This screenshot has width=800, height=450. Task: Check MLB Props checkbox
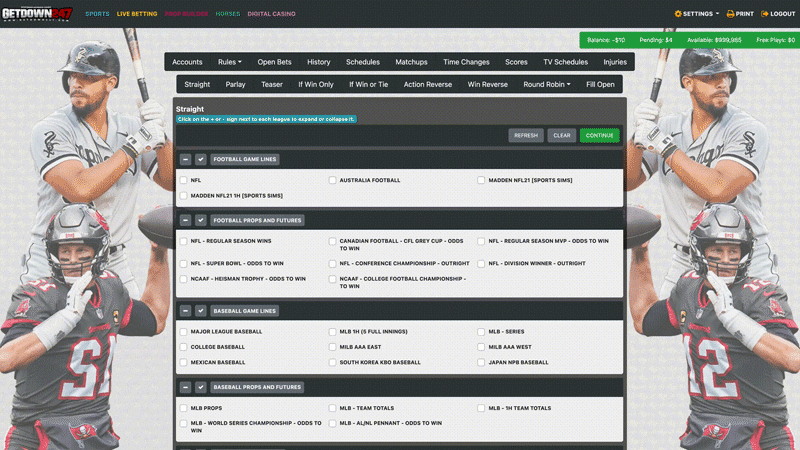tap(183, 408)
